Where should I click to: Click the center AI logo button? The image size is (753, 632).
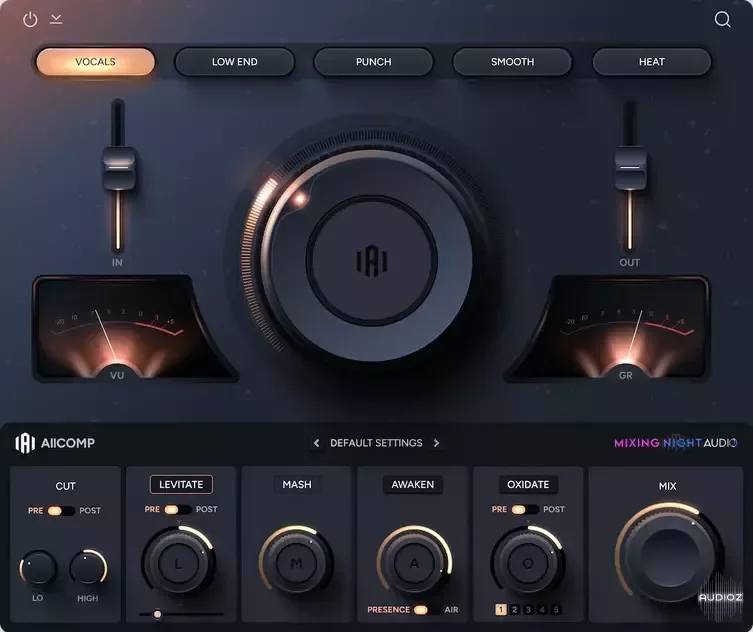click(x=372, y=261)
